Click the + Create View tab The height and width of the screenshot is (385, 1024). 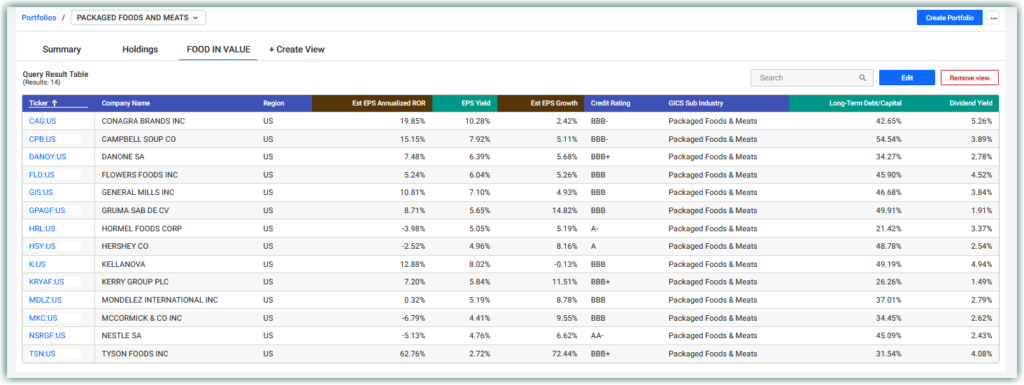296,50
